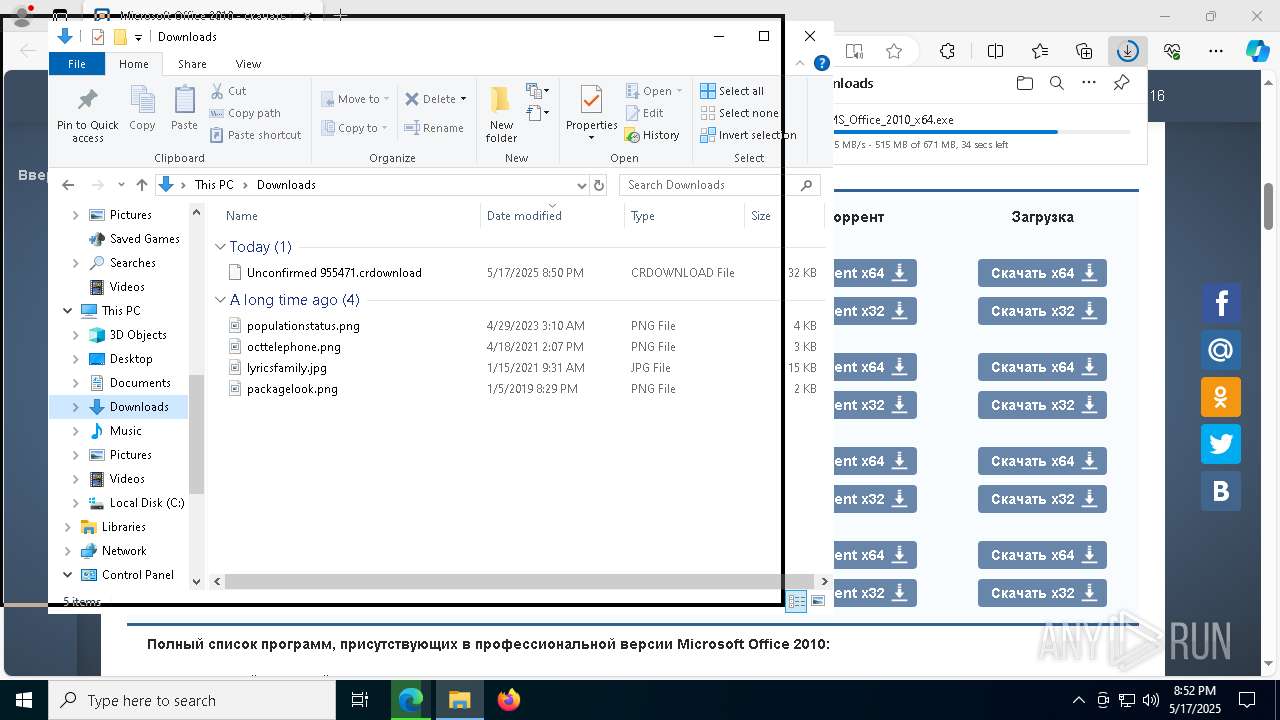This screenshot has height=720, width=1280.
Task: Click Properties icon in quick access toolbar
Action: click(x=98, y=37)
